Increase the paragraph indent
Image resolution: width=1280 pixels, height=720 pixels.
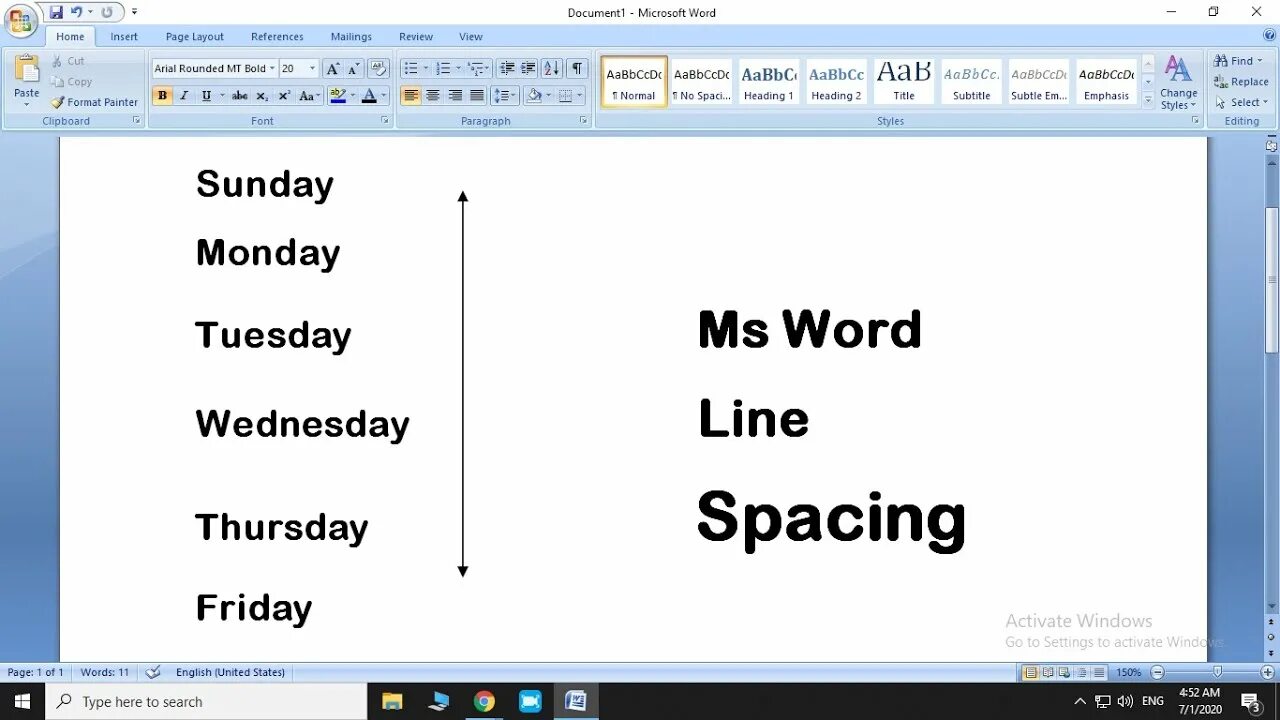pyautogui.click(x=528, y=68)
